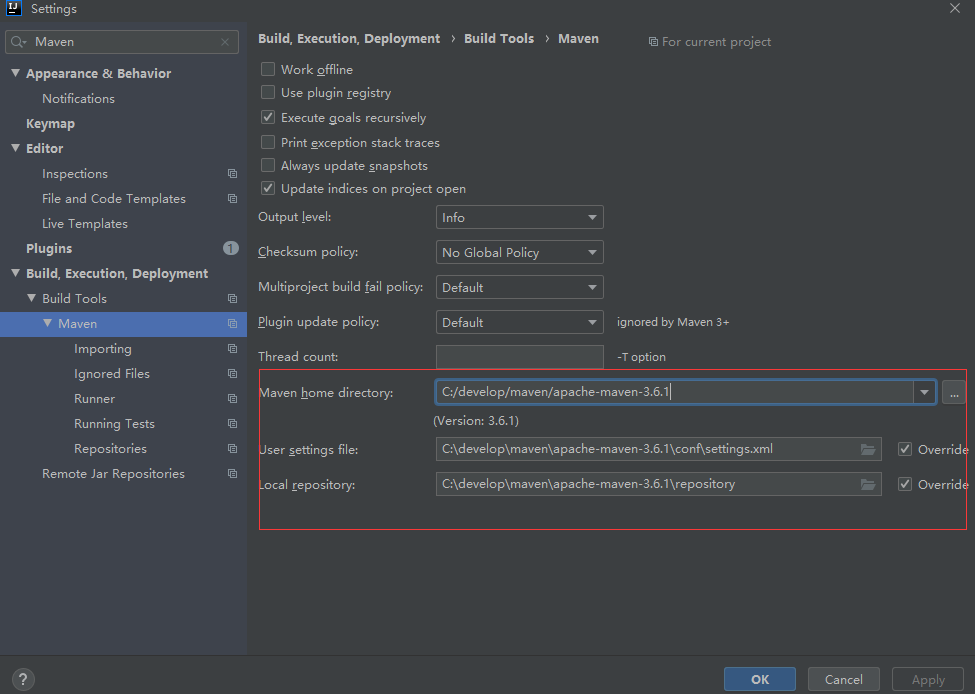Browse folder icon in Local repository field
The width and height of the screenshot is (975, 694).
tap(868, 484)
